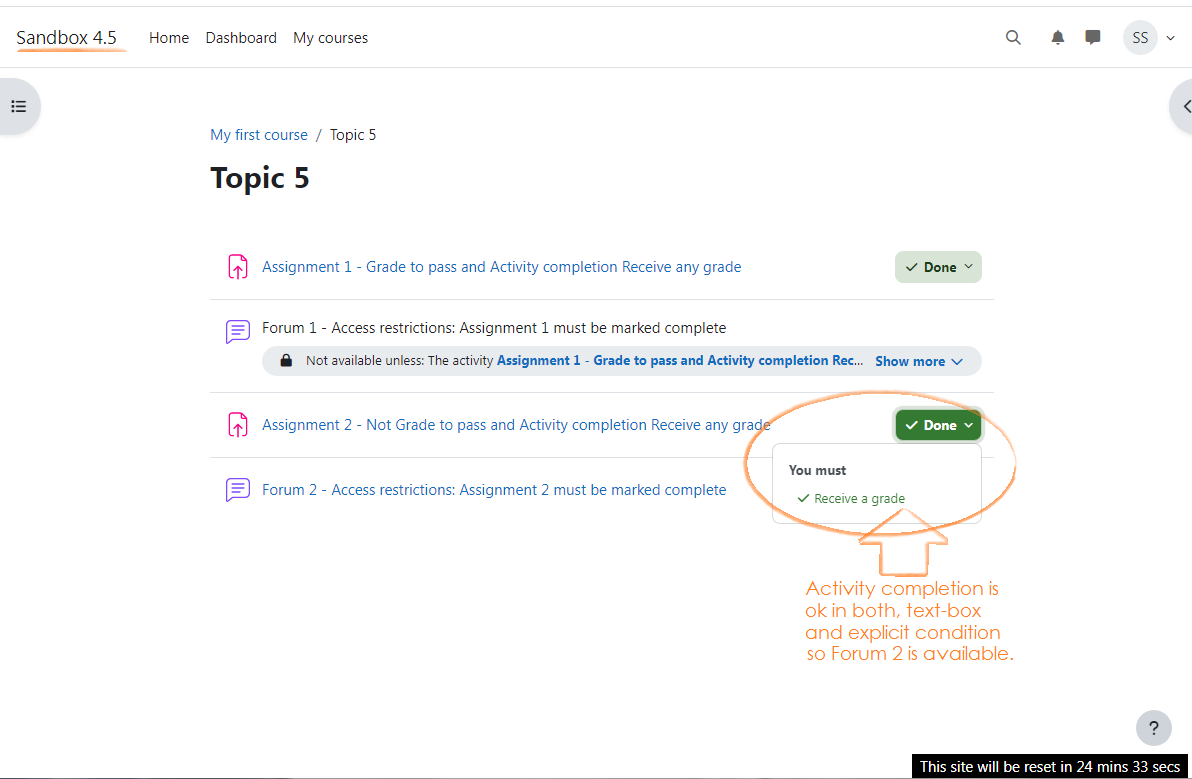Follow bold Assignment 1 link in restriction notice
The image size is (1192, 779).
(x=680, y=360)
